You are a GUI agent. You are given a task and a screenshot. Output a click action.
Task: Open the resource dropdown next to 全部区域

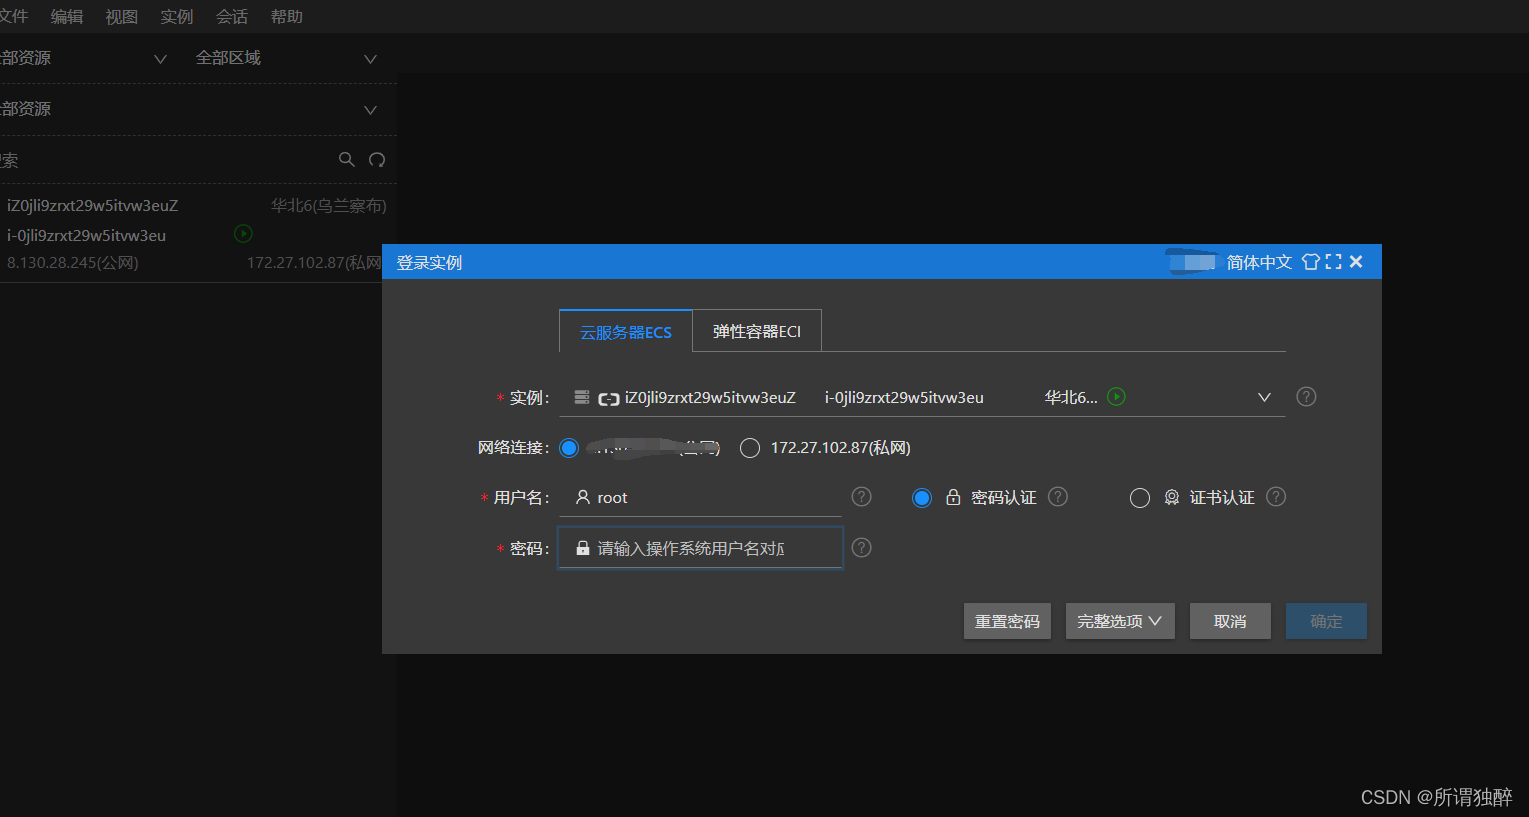[85, 58]
